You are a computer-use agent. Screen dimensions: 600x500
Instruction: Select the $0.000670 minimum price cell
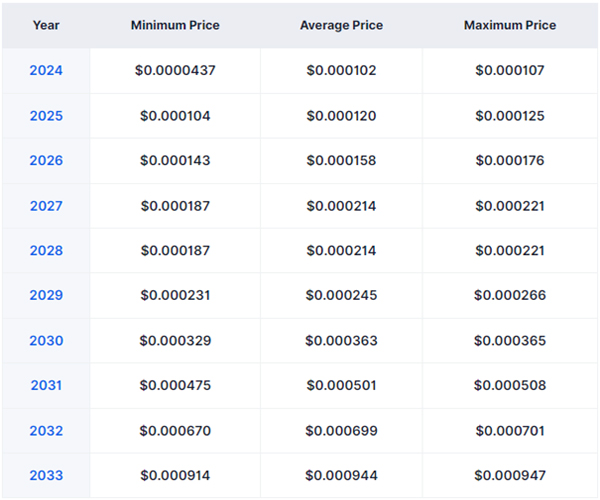175,431
